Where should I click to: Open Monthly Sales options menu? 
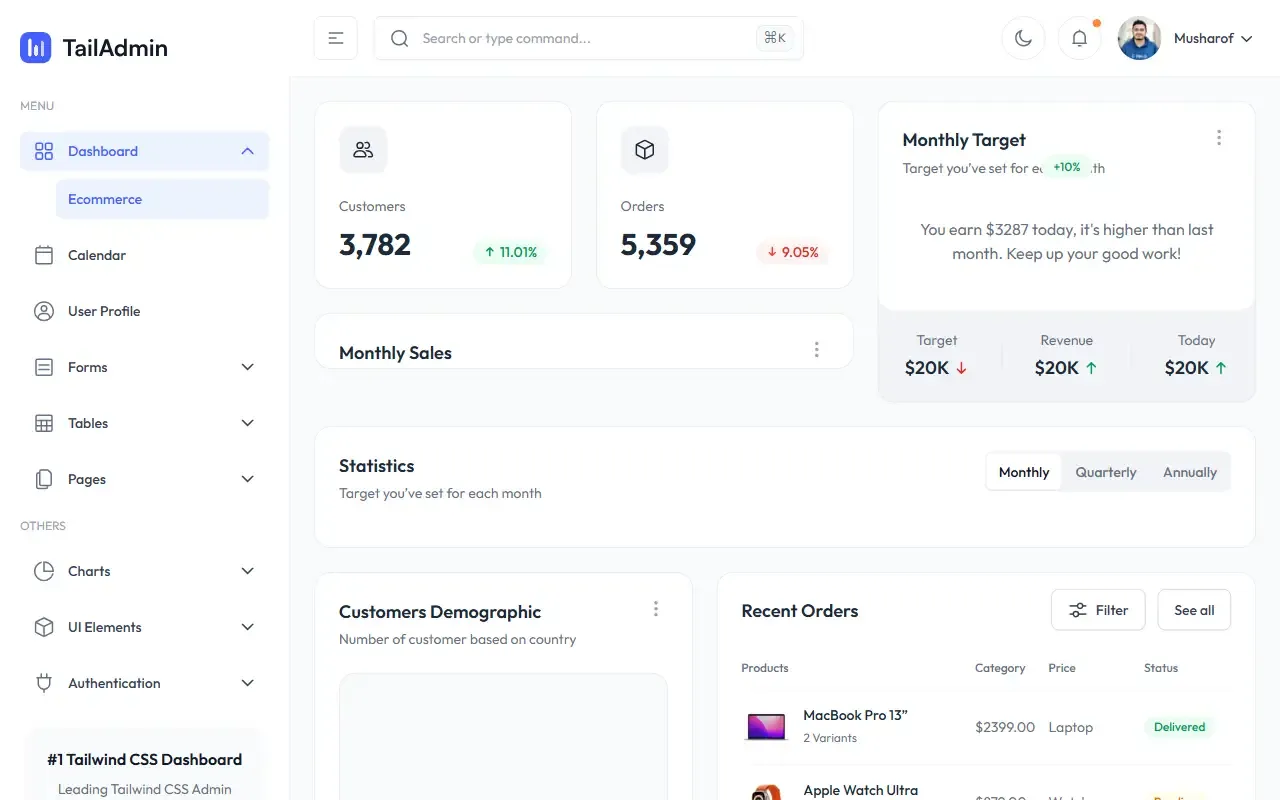(x=817, y=349)
